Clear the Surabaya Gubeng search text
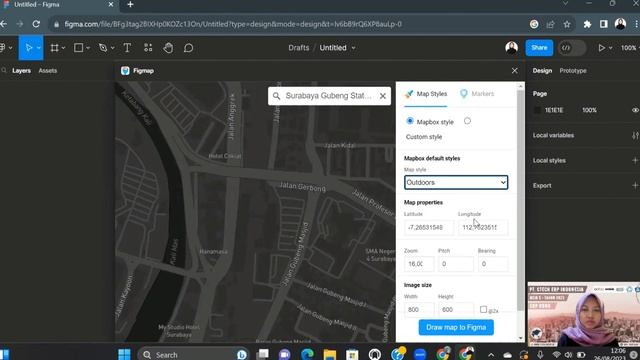Viewport: 640px width, 360px height. point(382,96)
